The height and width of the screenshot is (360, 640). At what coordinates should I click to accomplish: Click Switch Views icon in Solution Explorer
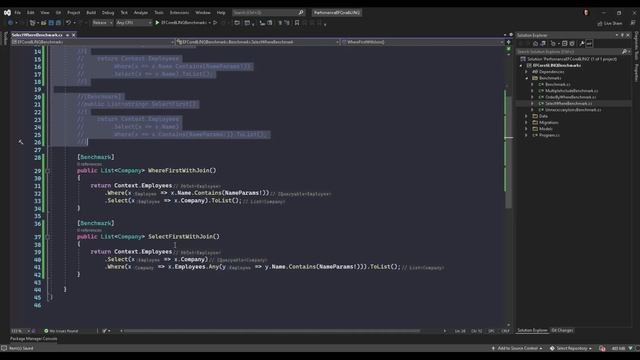[x=543, y=44]
